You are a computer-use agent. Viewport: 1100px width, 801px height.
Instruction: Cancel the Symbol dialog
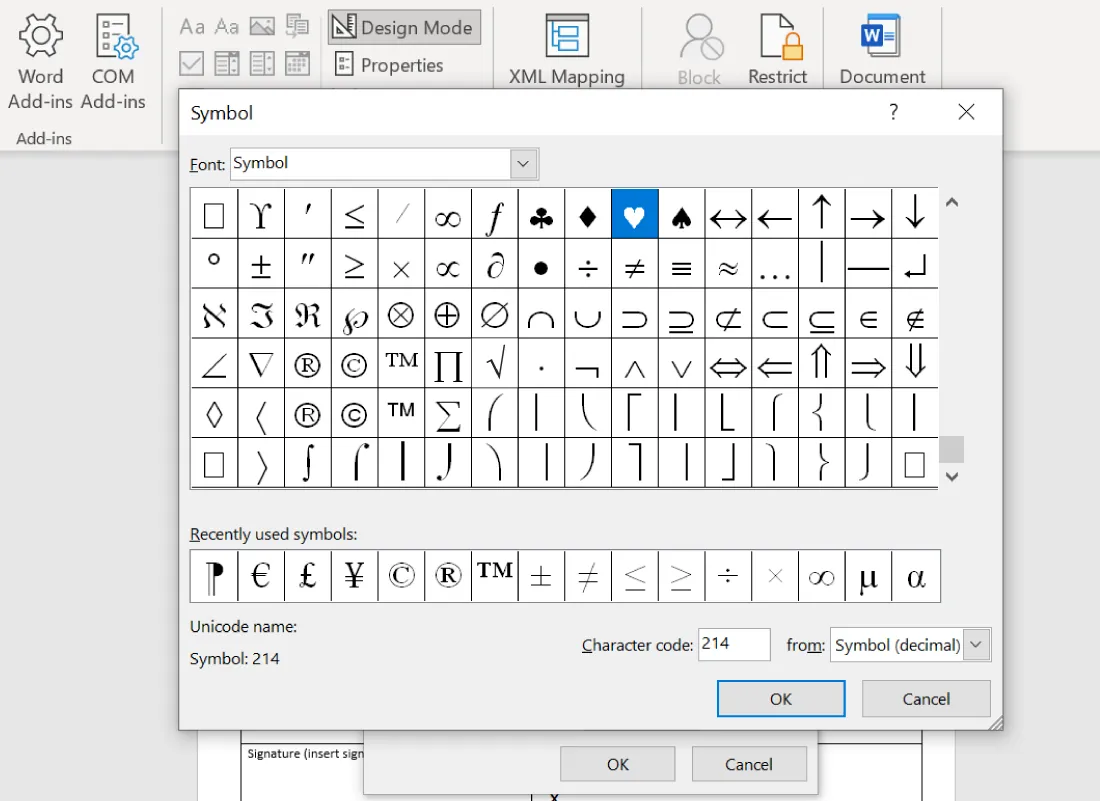pos(925,698)
